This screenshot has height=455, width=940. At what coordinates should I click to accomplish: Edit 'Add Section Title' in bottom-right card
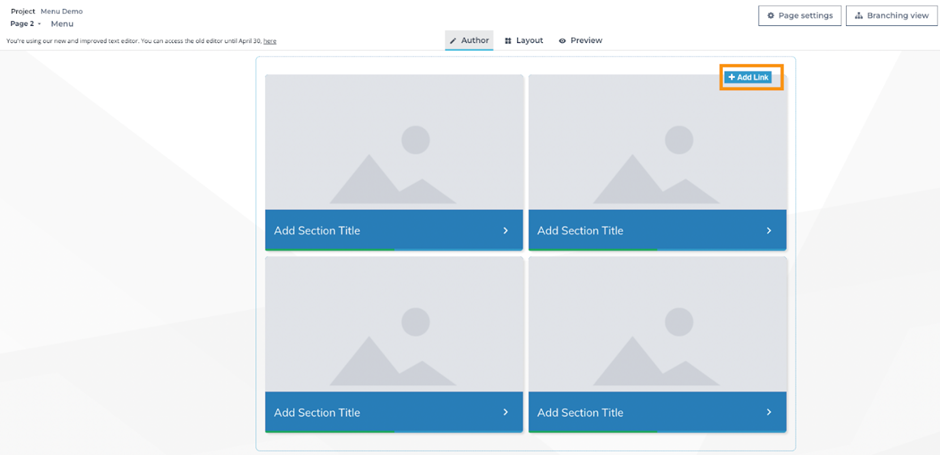click(580, 412)
